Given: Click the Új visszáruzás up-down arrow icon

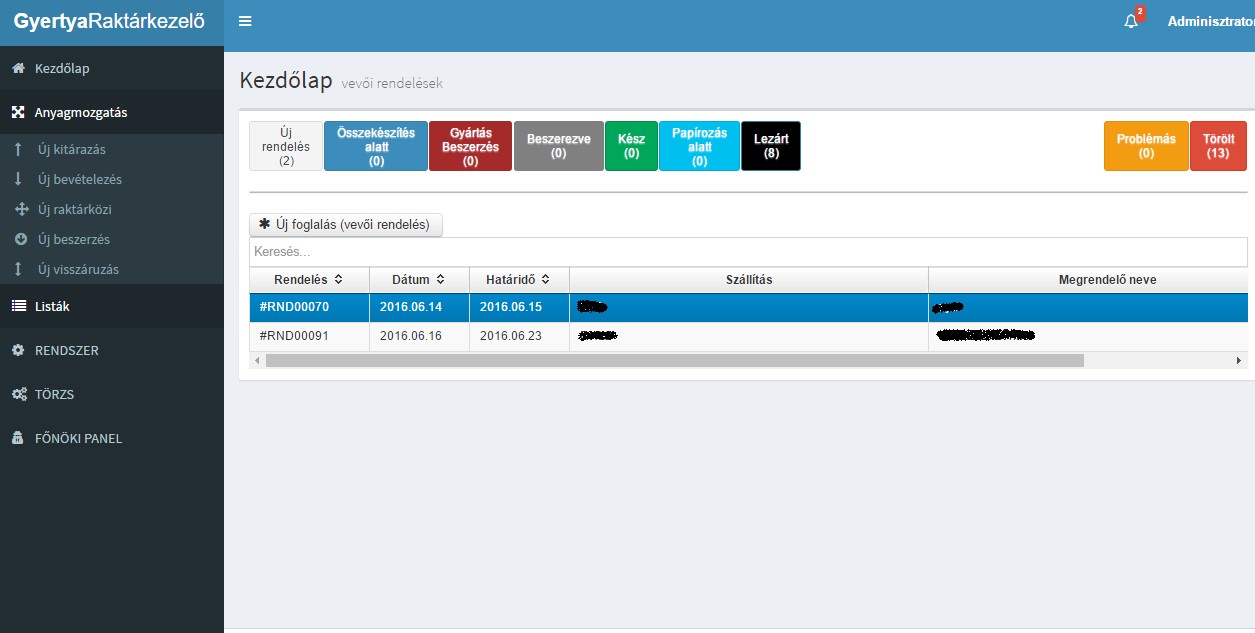Looking at the screenshot, I should [18, 270].
